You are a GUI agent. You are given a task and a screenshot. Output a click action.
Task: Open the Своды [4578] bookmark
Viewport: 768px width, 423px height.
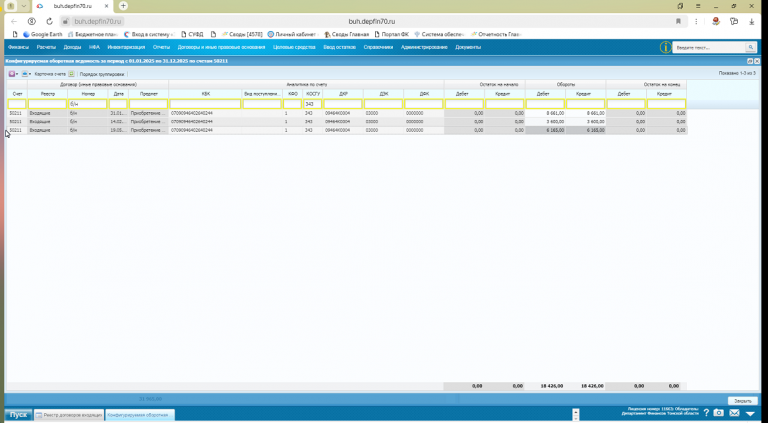[x=242, y=34]
